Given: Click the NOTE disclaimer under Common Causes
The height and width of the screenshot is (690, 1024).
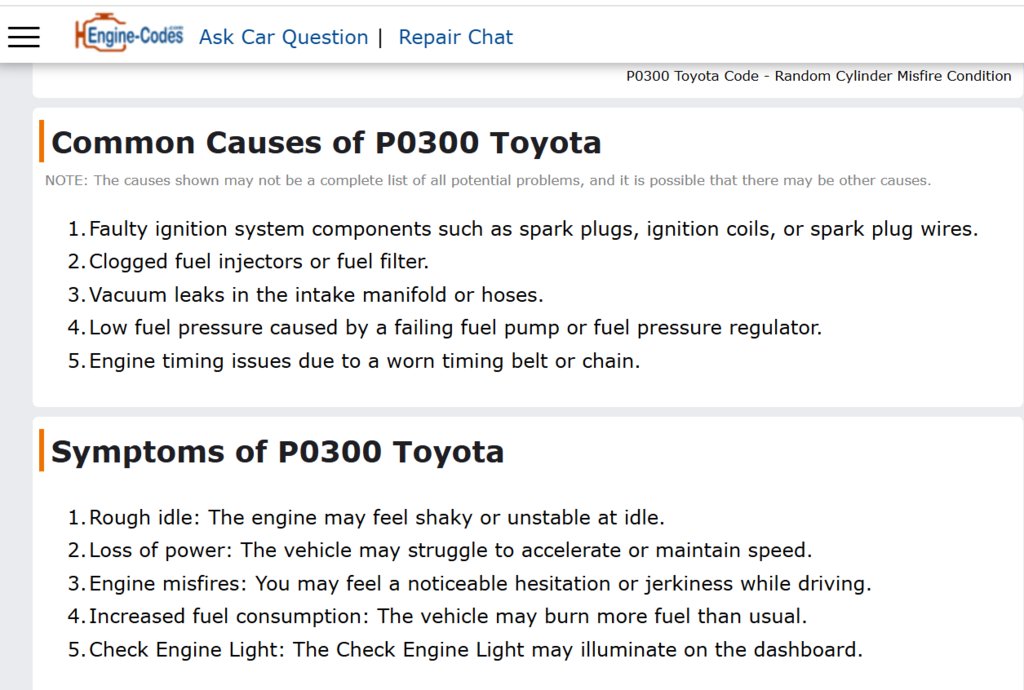Looking at the screenshot, I should point(488,180).
